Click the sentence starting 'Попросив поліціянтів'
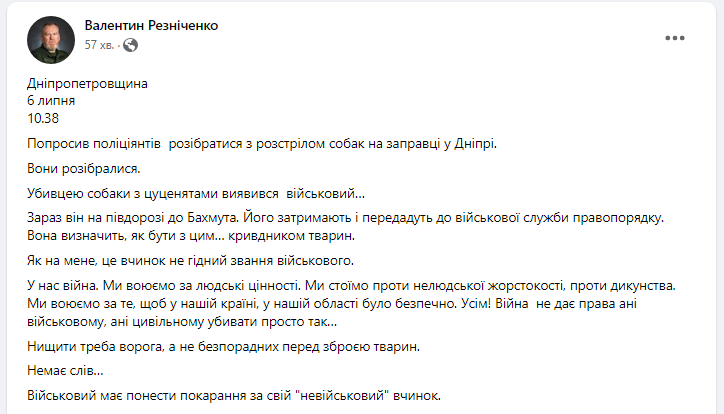724x414 pixels. pos(262,144)
